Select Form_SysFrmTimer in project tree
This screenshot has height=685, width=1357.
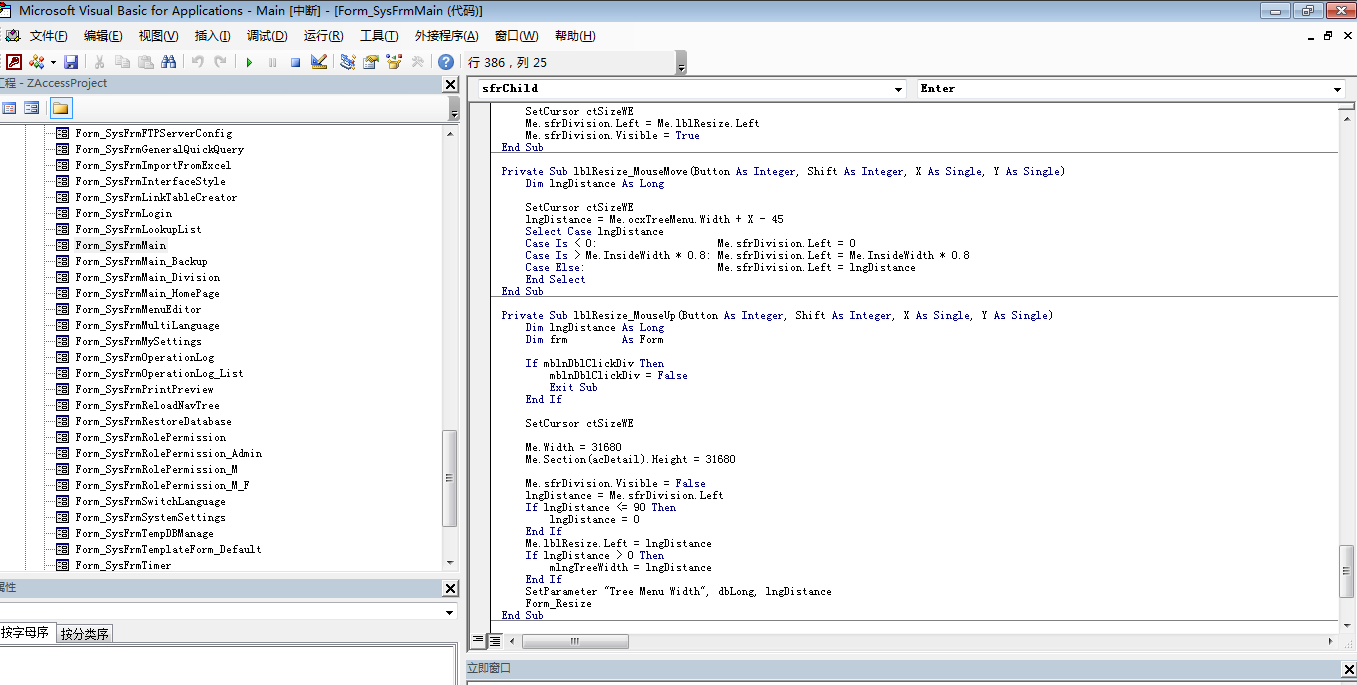[123, 565]
